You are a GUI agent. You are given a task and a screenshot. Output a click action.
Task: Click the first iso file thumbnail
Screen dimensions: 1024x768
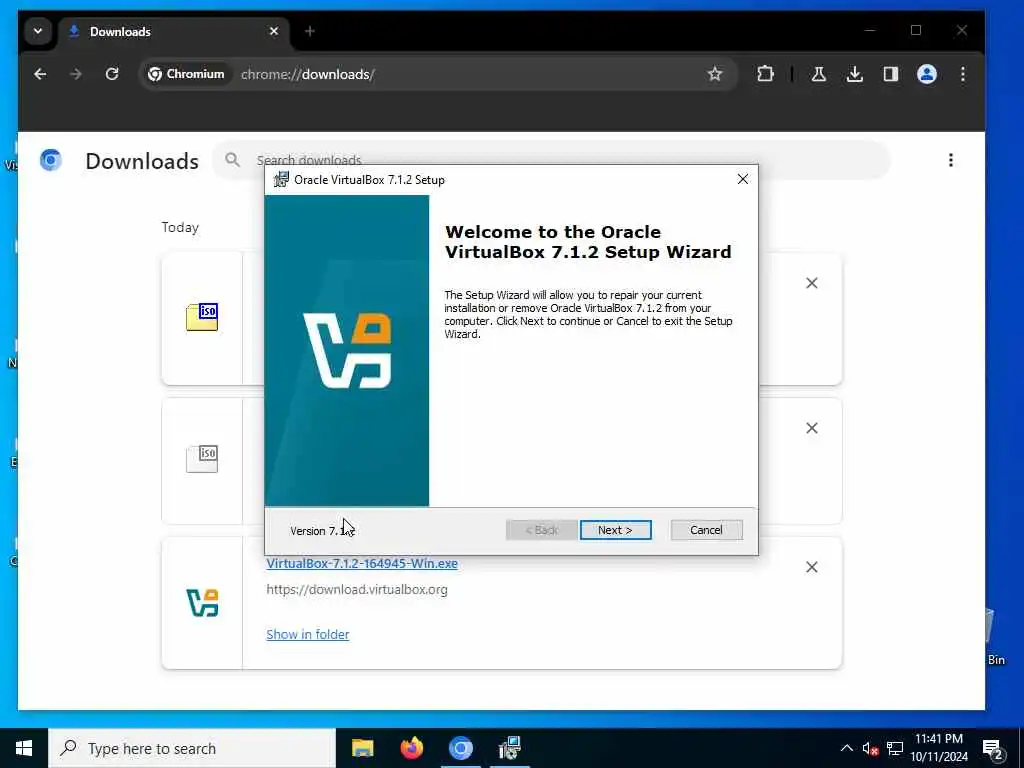coord(202,317)
